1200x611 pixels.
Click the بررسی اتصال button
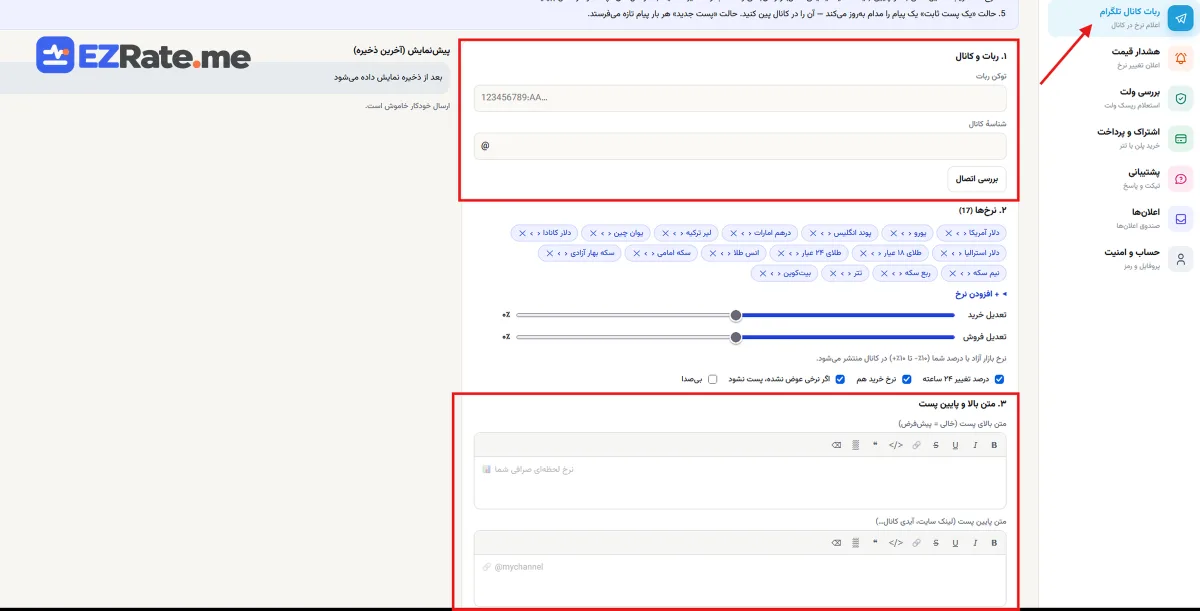tap(977, 179)
